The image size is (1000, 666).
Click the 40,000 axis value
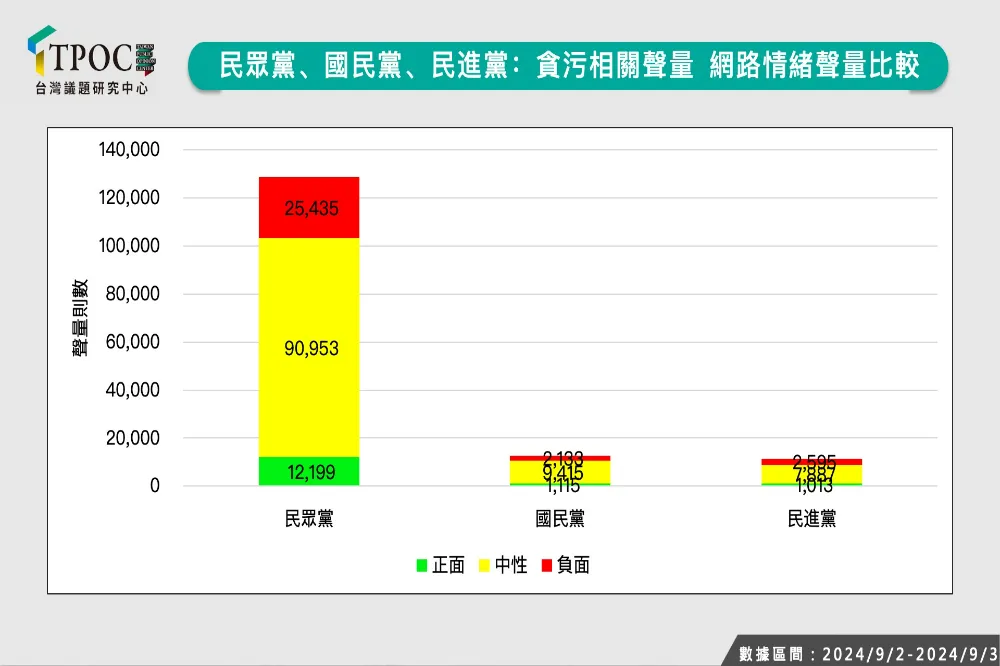(x=133, y=390)
